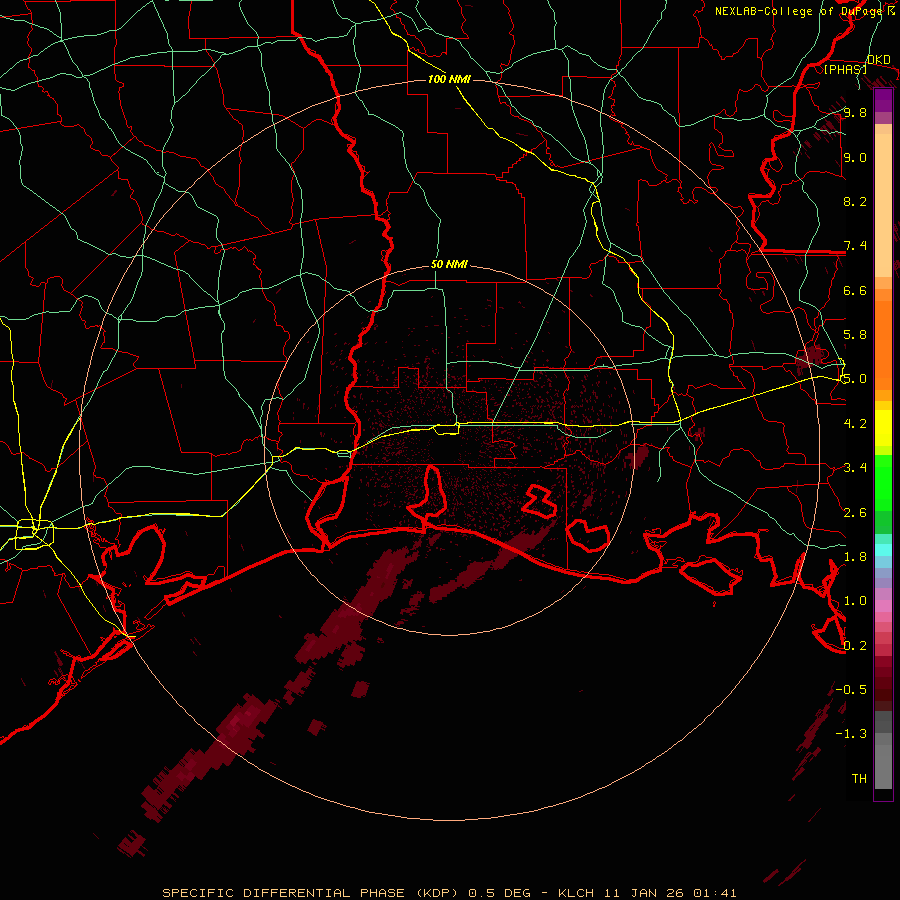Click the 50 NMI range ring label
The image size is (900, 900).
pos(449,265)
